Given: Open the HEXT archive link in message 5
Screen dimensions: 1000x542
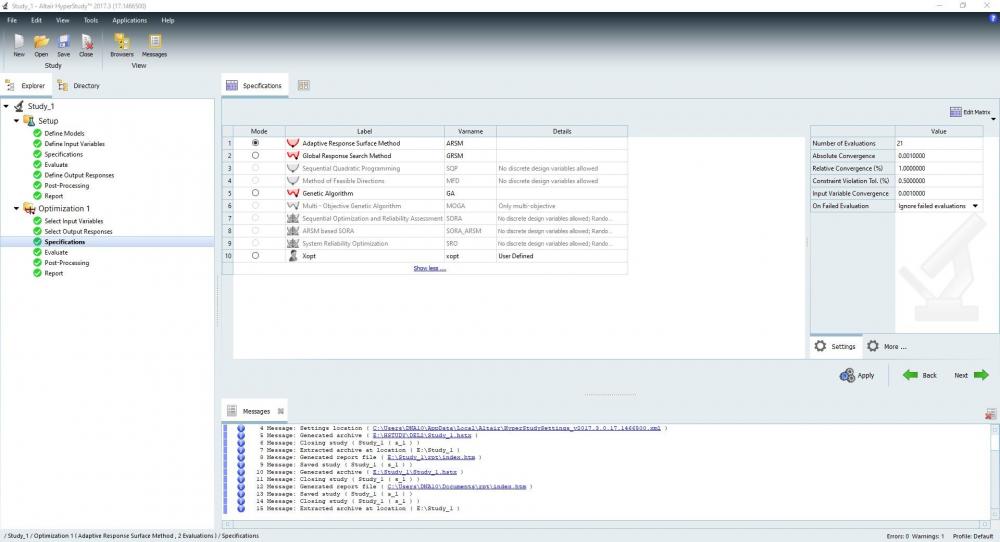Looking at the screenshot, I should coord(422,436).
